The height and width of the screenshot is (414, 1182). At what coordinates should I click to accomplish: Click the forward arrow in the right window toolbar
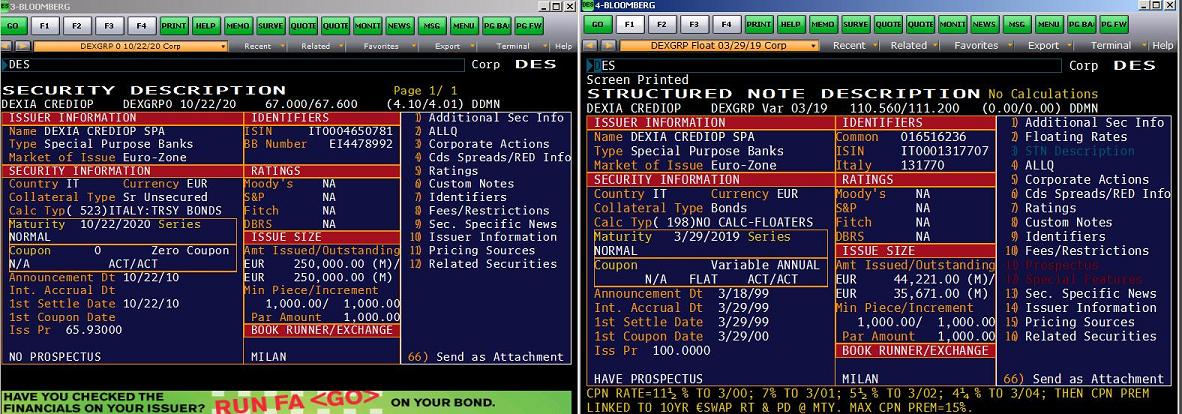click(608, 46)
